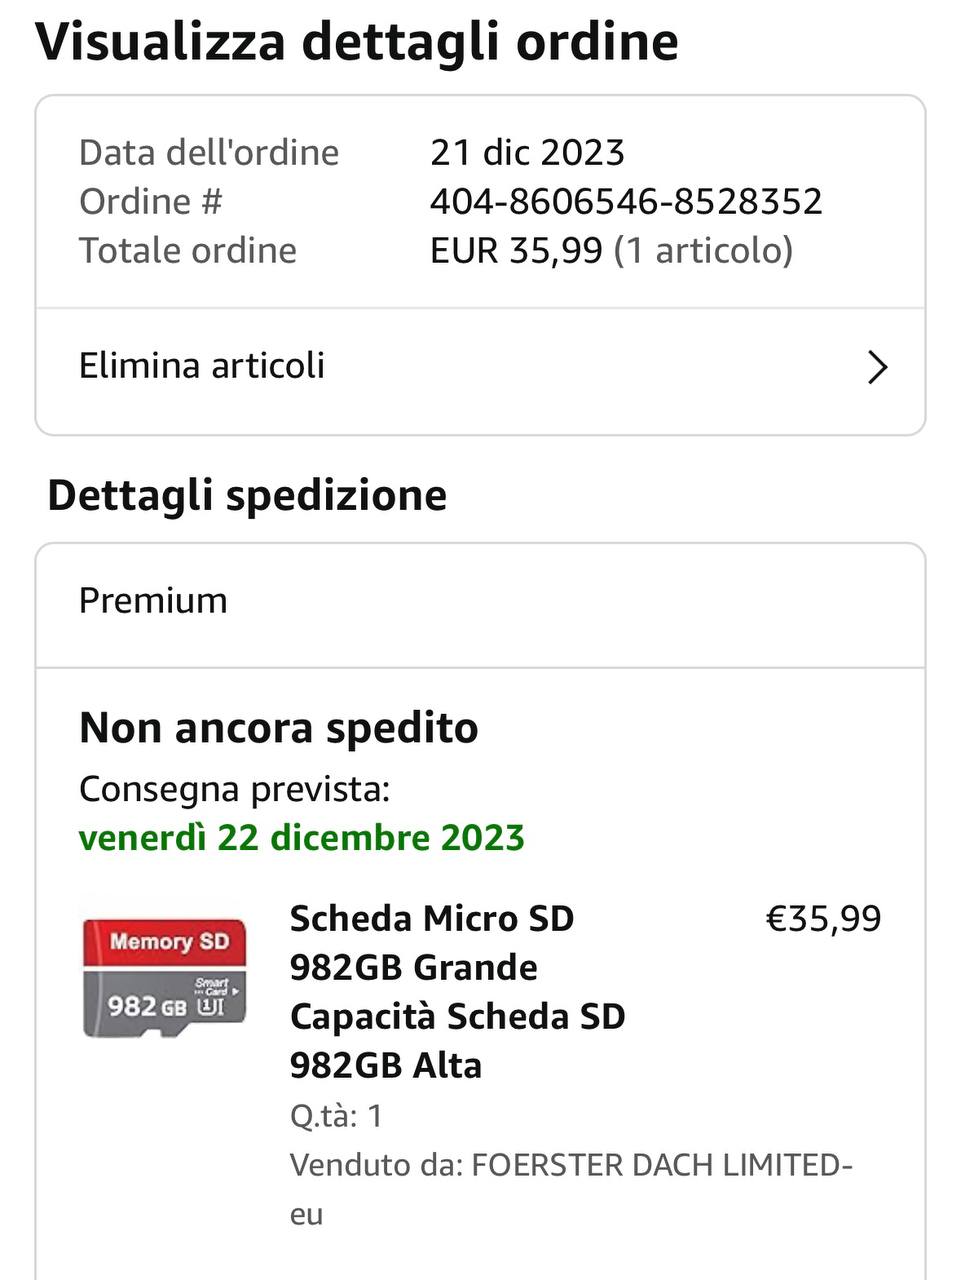This screenshot has height=1280, width=961.
Task: Click the Visualizza dettagli ordine heading
Action: (x=357, y=42)
